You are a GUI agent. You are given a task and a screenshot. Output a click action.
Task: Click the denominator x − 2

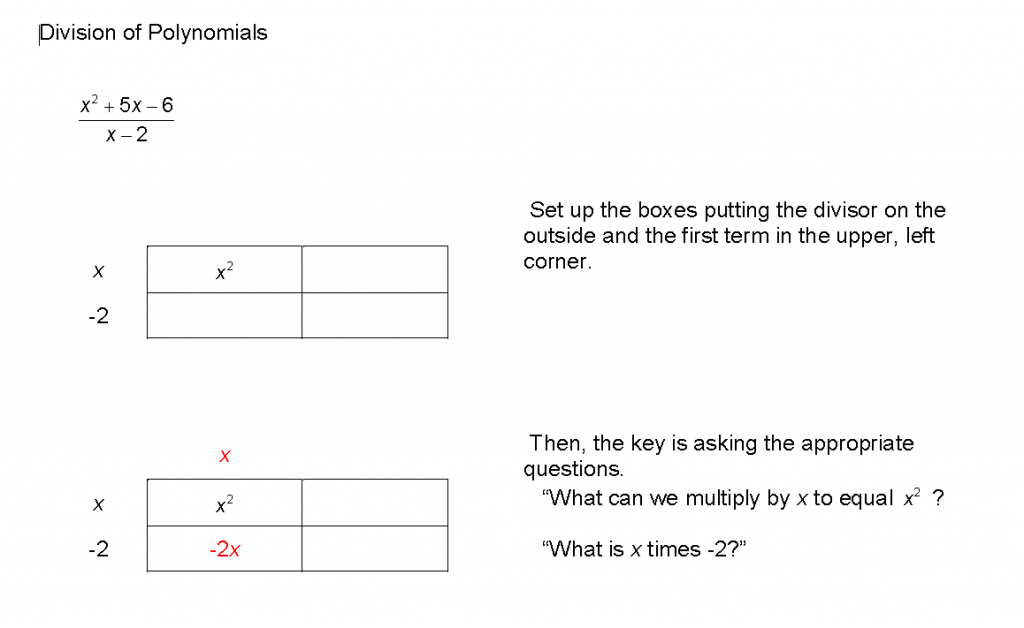127,134
